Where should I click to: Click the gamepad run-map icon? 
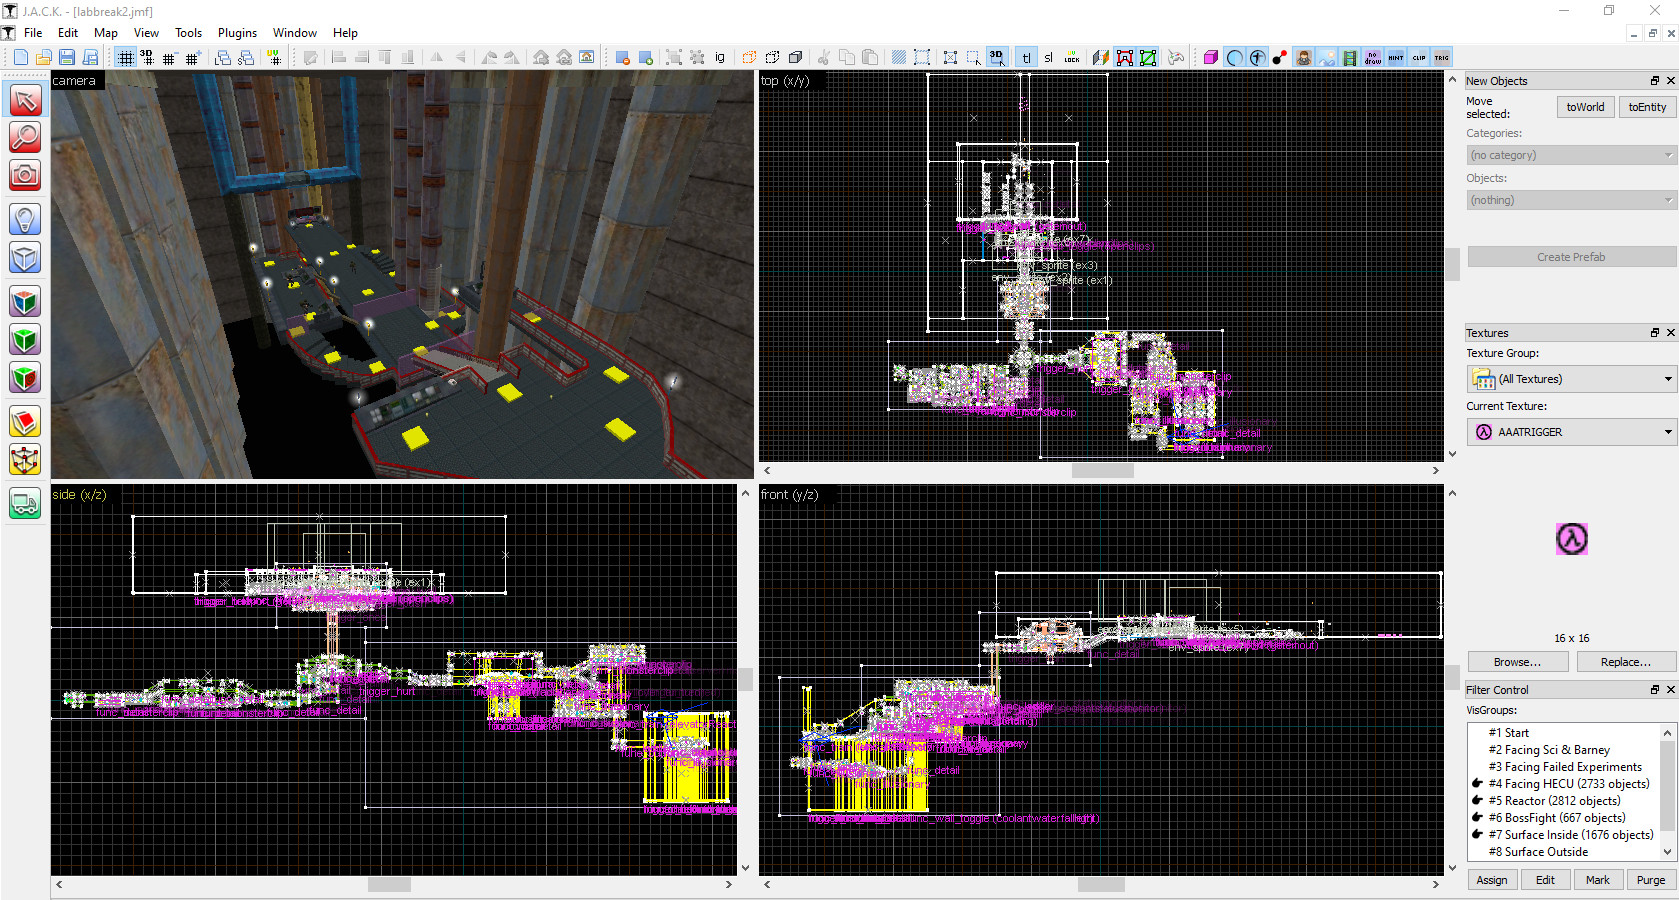click(1176, 57)
